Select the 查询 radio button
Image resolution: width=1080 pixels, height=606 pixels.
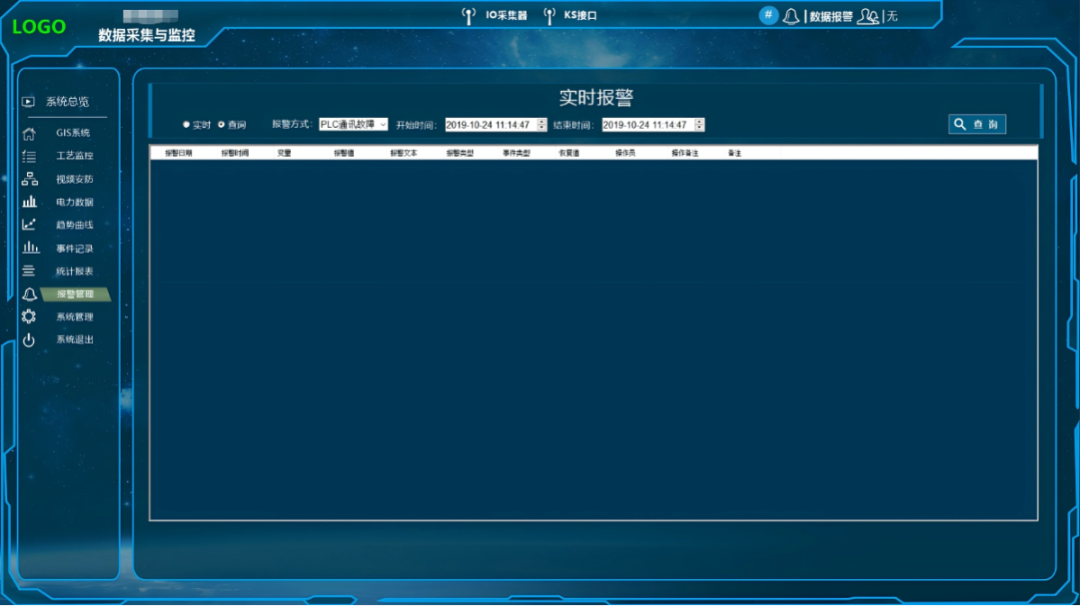coord(221,125)
